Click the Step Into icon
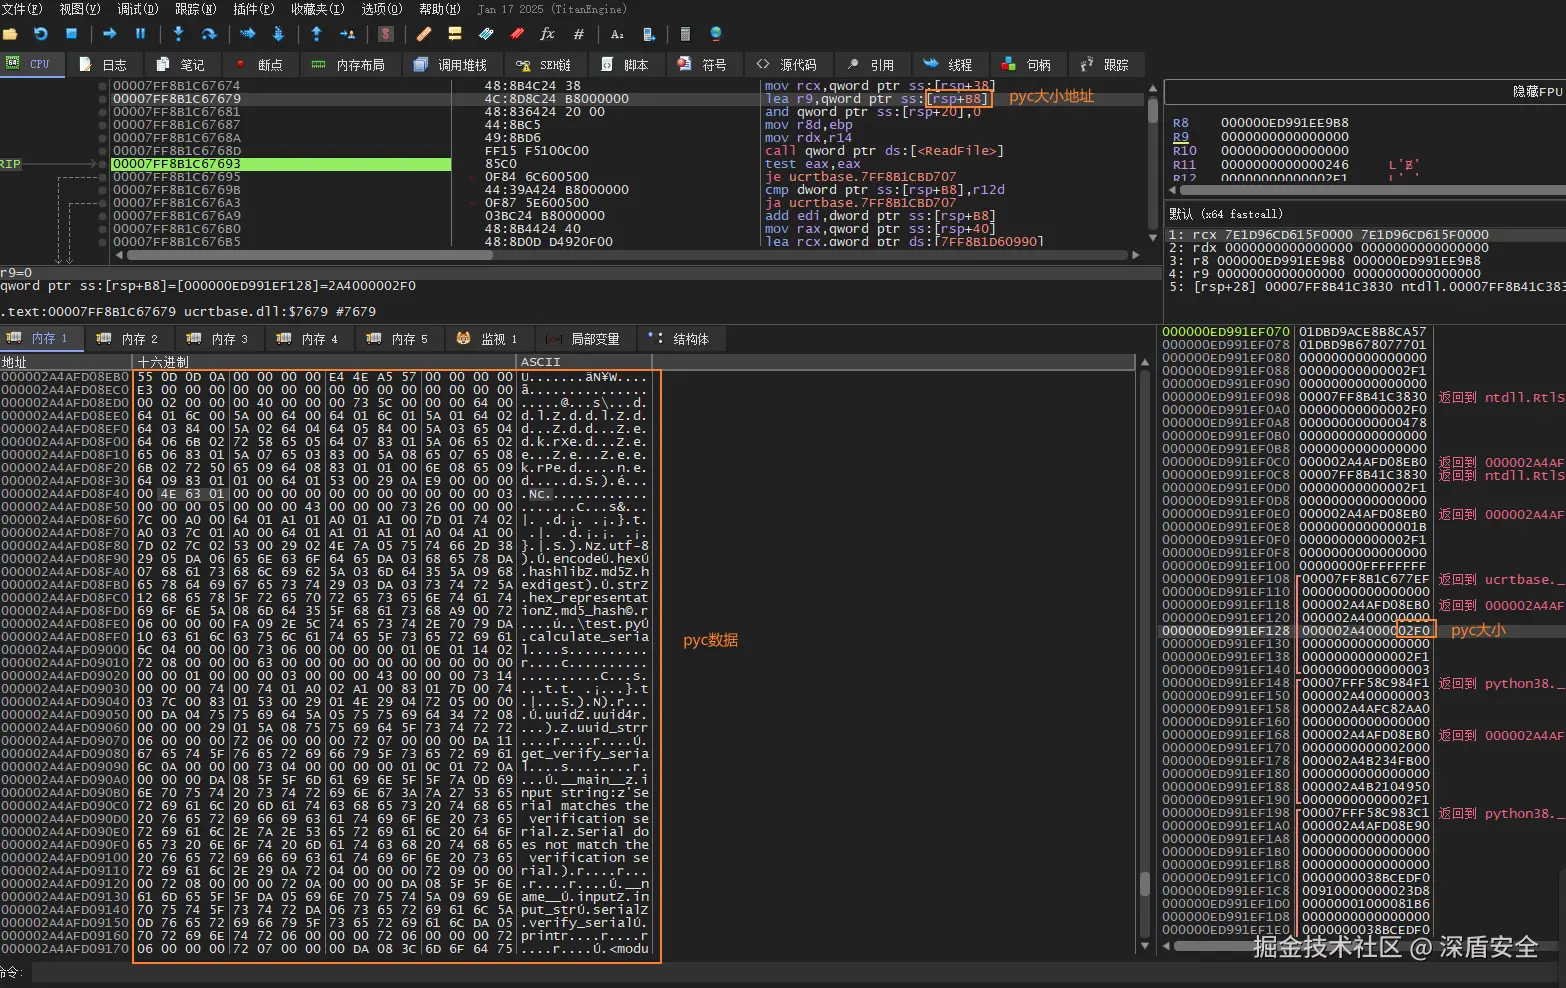1566x988 pixels. (178, 34)
